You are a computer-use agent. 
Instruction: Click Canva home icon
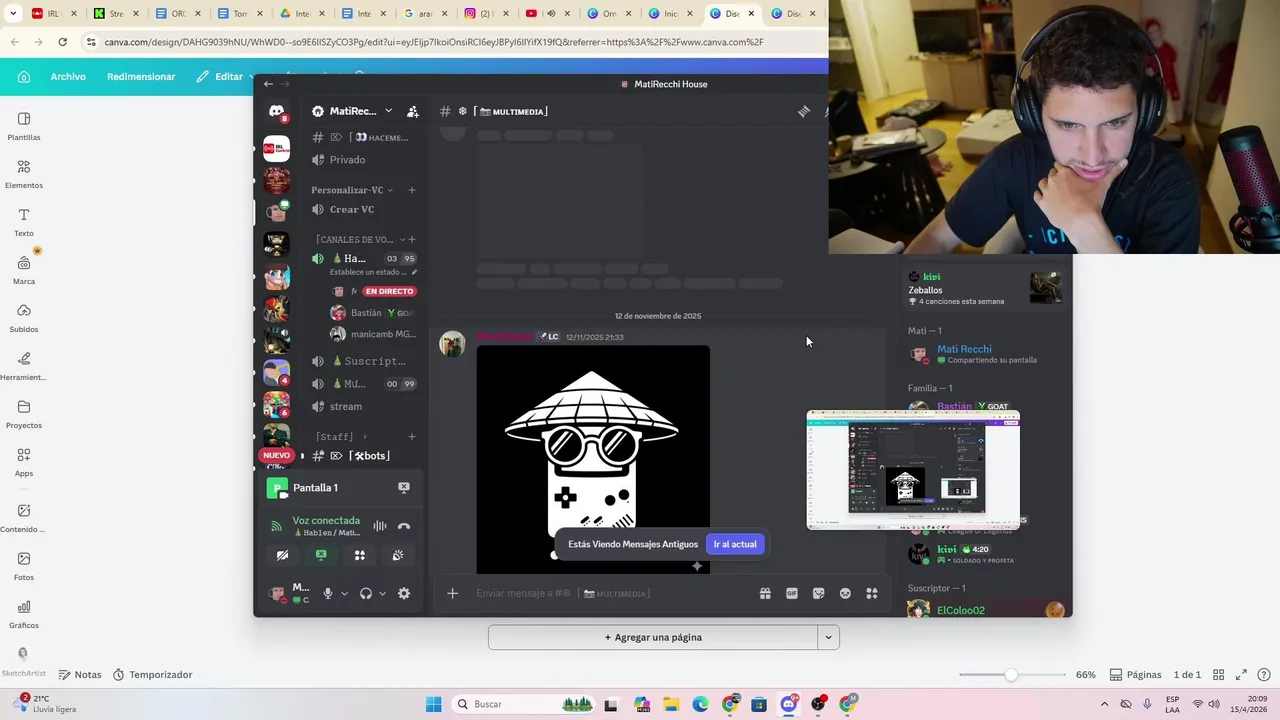click(24, 77)
